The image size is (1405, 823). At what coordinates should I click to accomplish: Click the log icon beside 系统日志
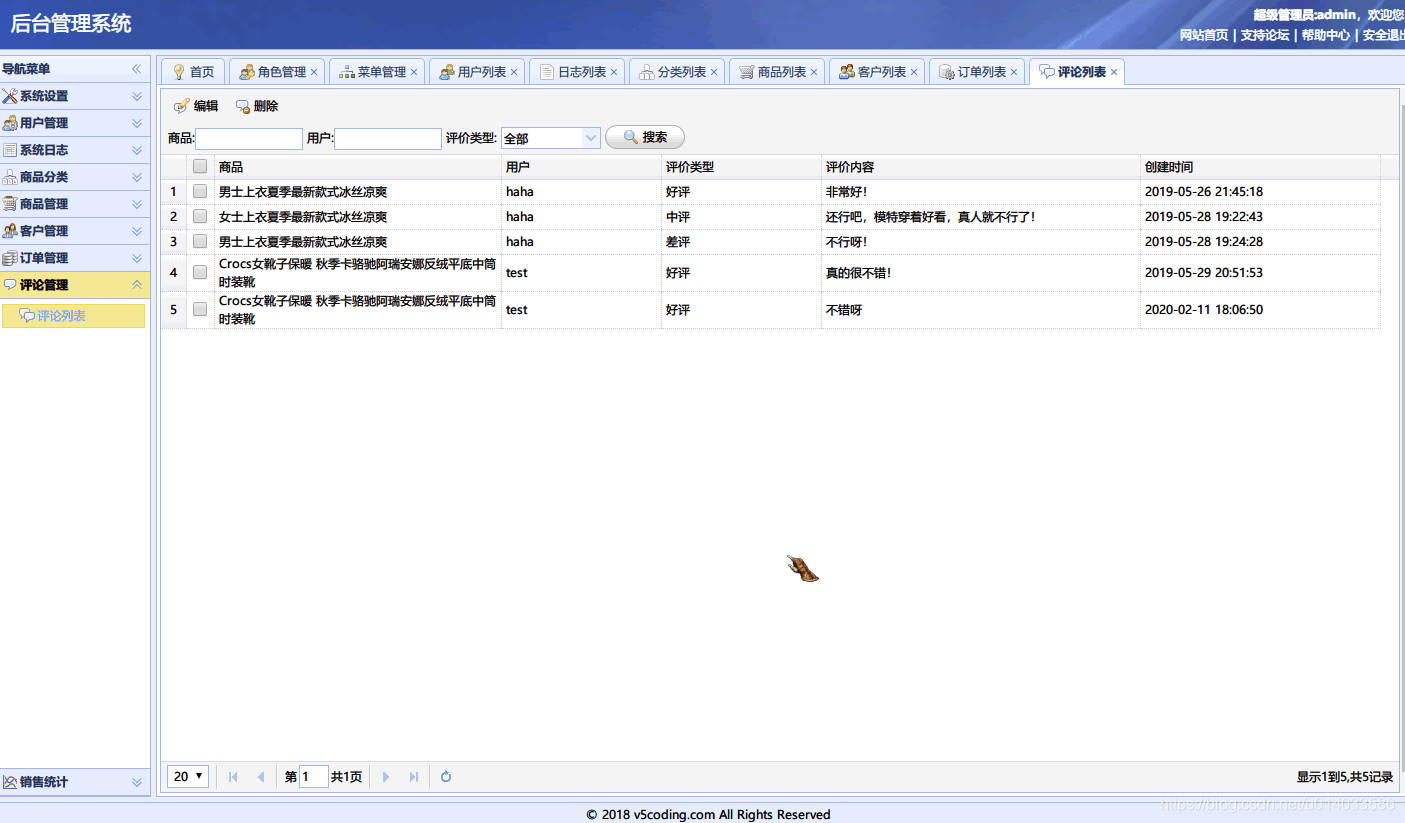(10, 150)
